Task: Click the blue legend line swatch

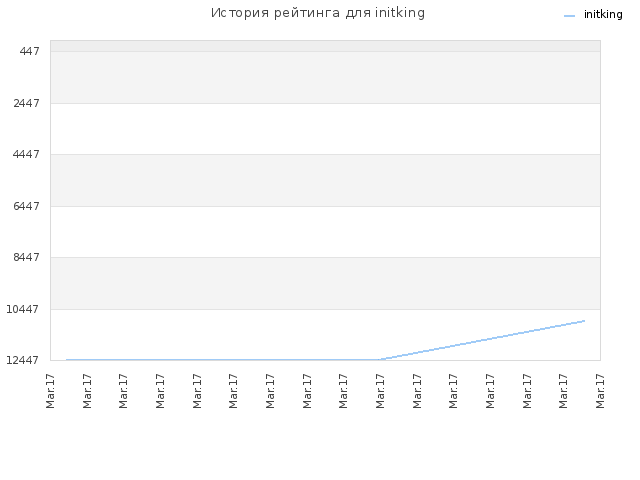Action: [x=569, y=16]
